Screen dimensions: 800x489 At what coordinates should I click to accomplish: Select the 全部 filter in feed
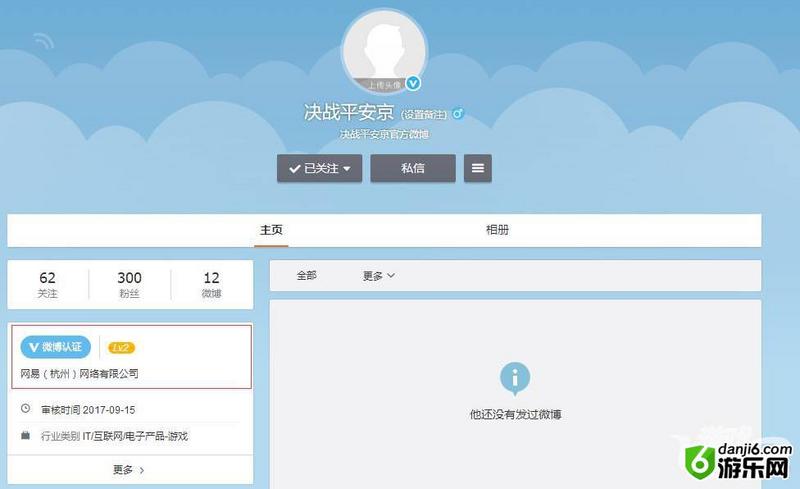(307, 276)
